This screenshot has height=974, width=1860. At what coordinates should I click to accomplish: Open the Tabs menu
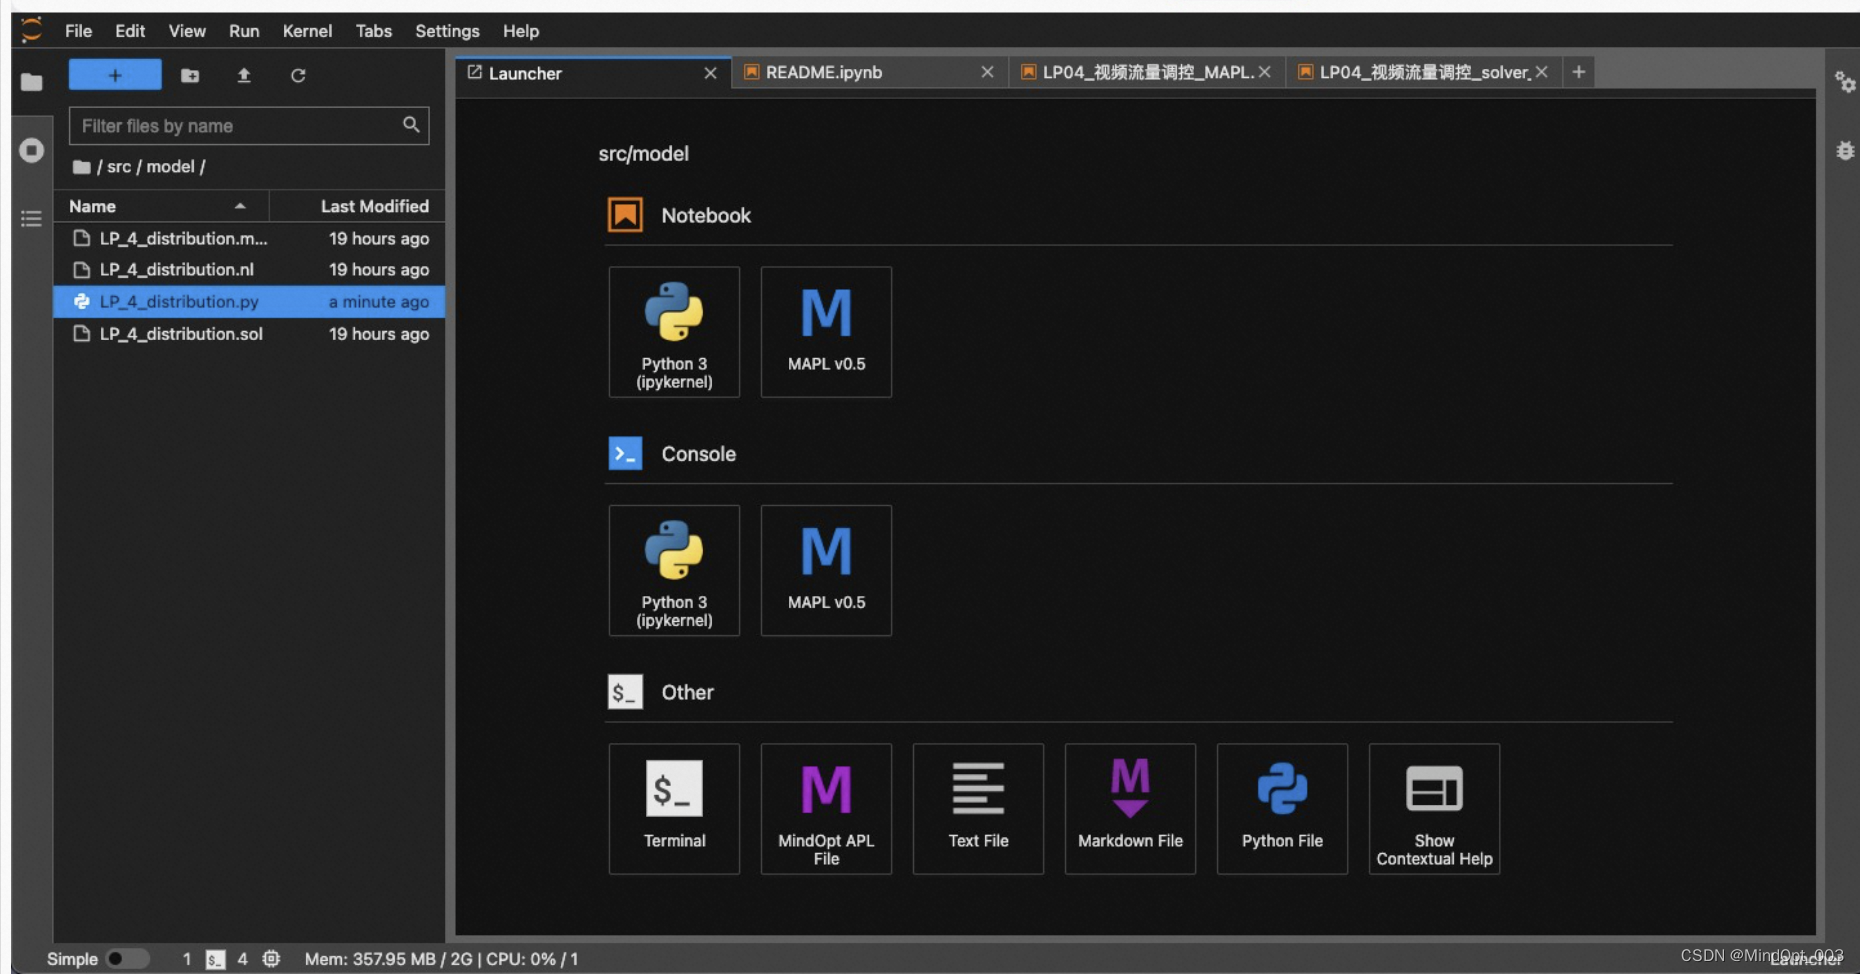point(374,31)
